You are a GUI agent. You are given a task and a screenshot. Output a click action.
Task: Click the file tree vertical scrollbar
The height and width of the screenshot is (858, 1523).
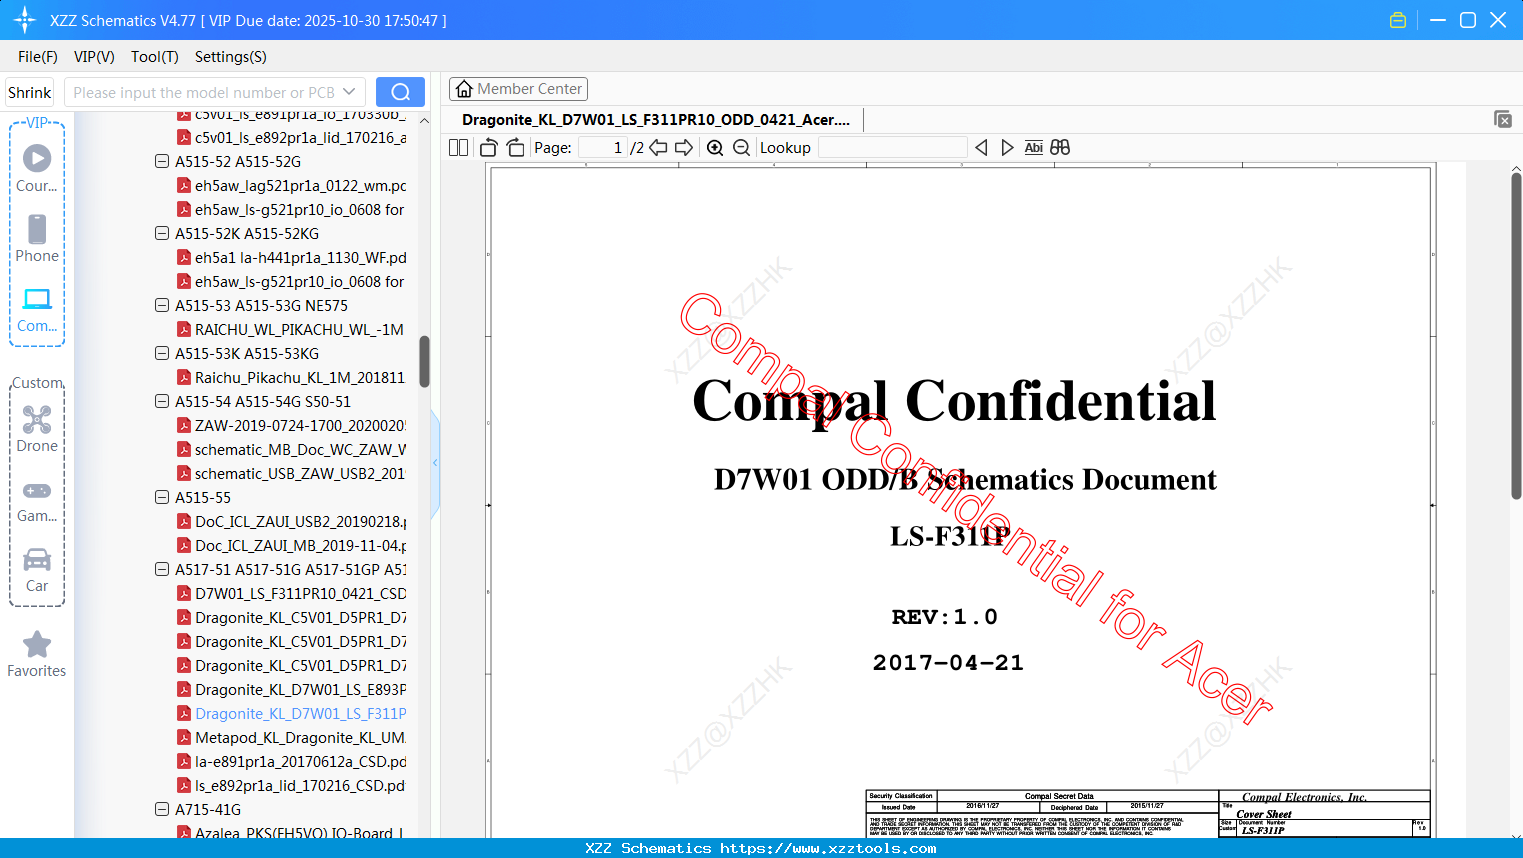(x=424, y=361)
